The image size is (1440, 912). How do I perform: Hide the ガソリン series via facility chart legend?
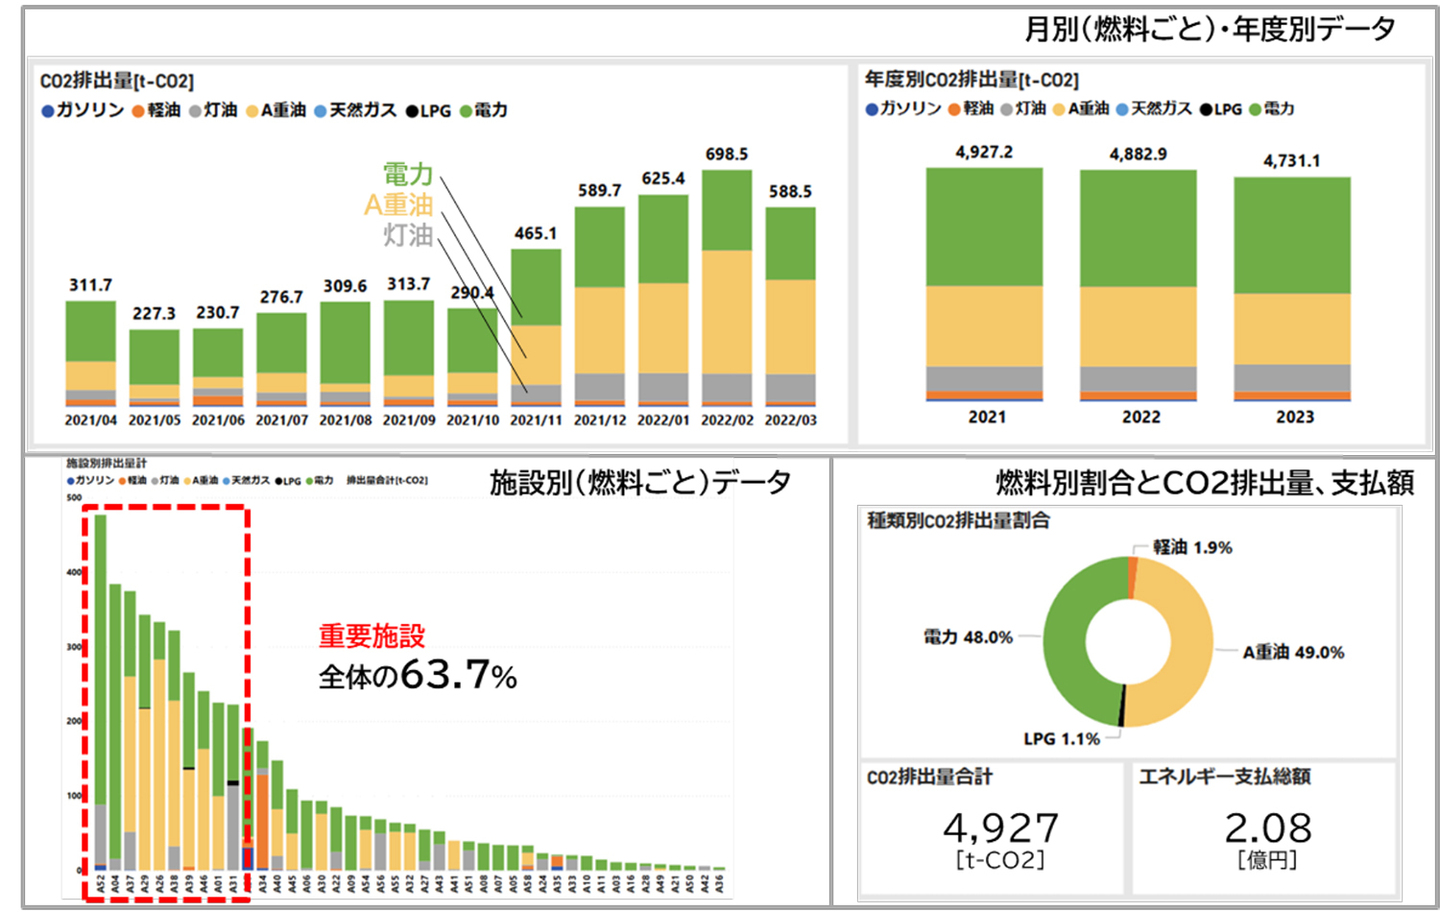click(70, 481)
